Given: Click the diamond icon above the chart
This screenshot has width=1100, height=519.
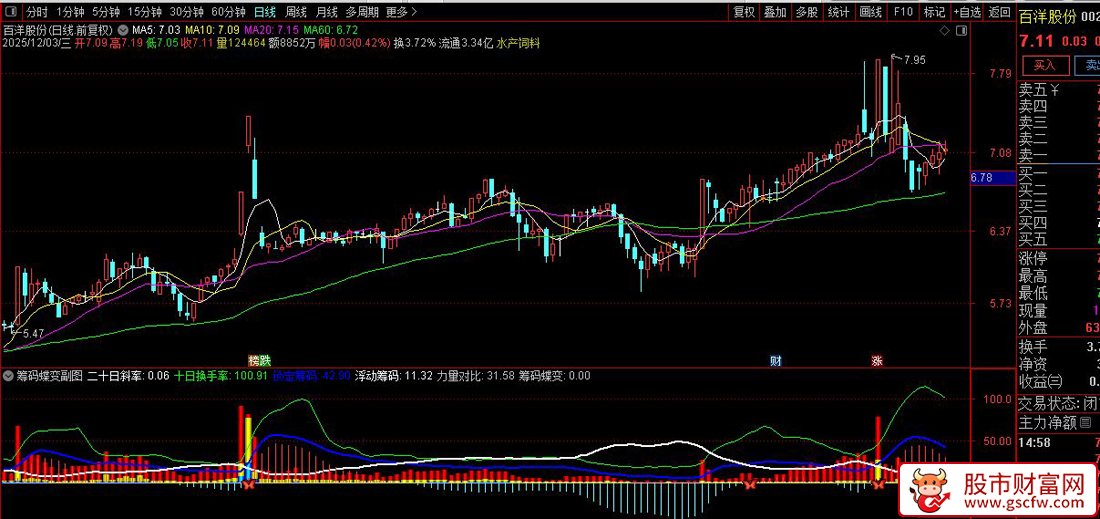Looking at the screenshot, I should (x=943, y=31).
